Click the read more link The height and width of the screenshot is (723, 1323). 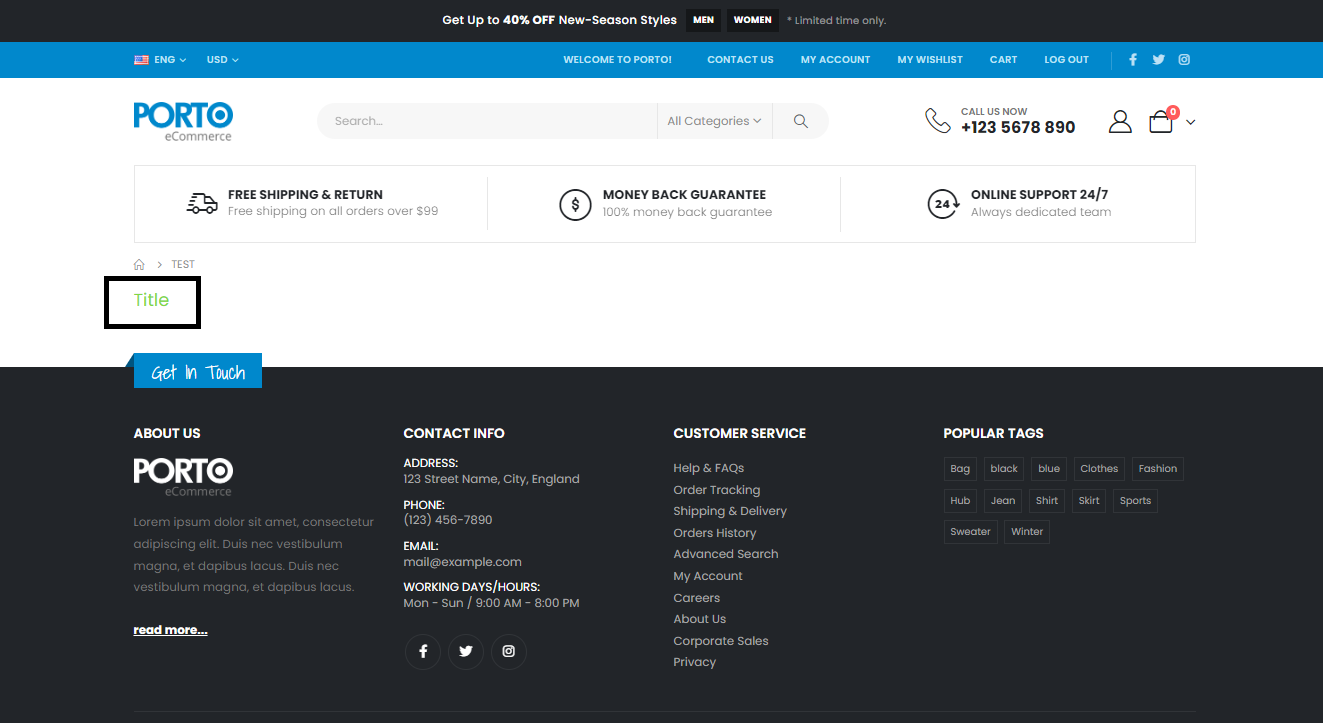pos(170,630)
